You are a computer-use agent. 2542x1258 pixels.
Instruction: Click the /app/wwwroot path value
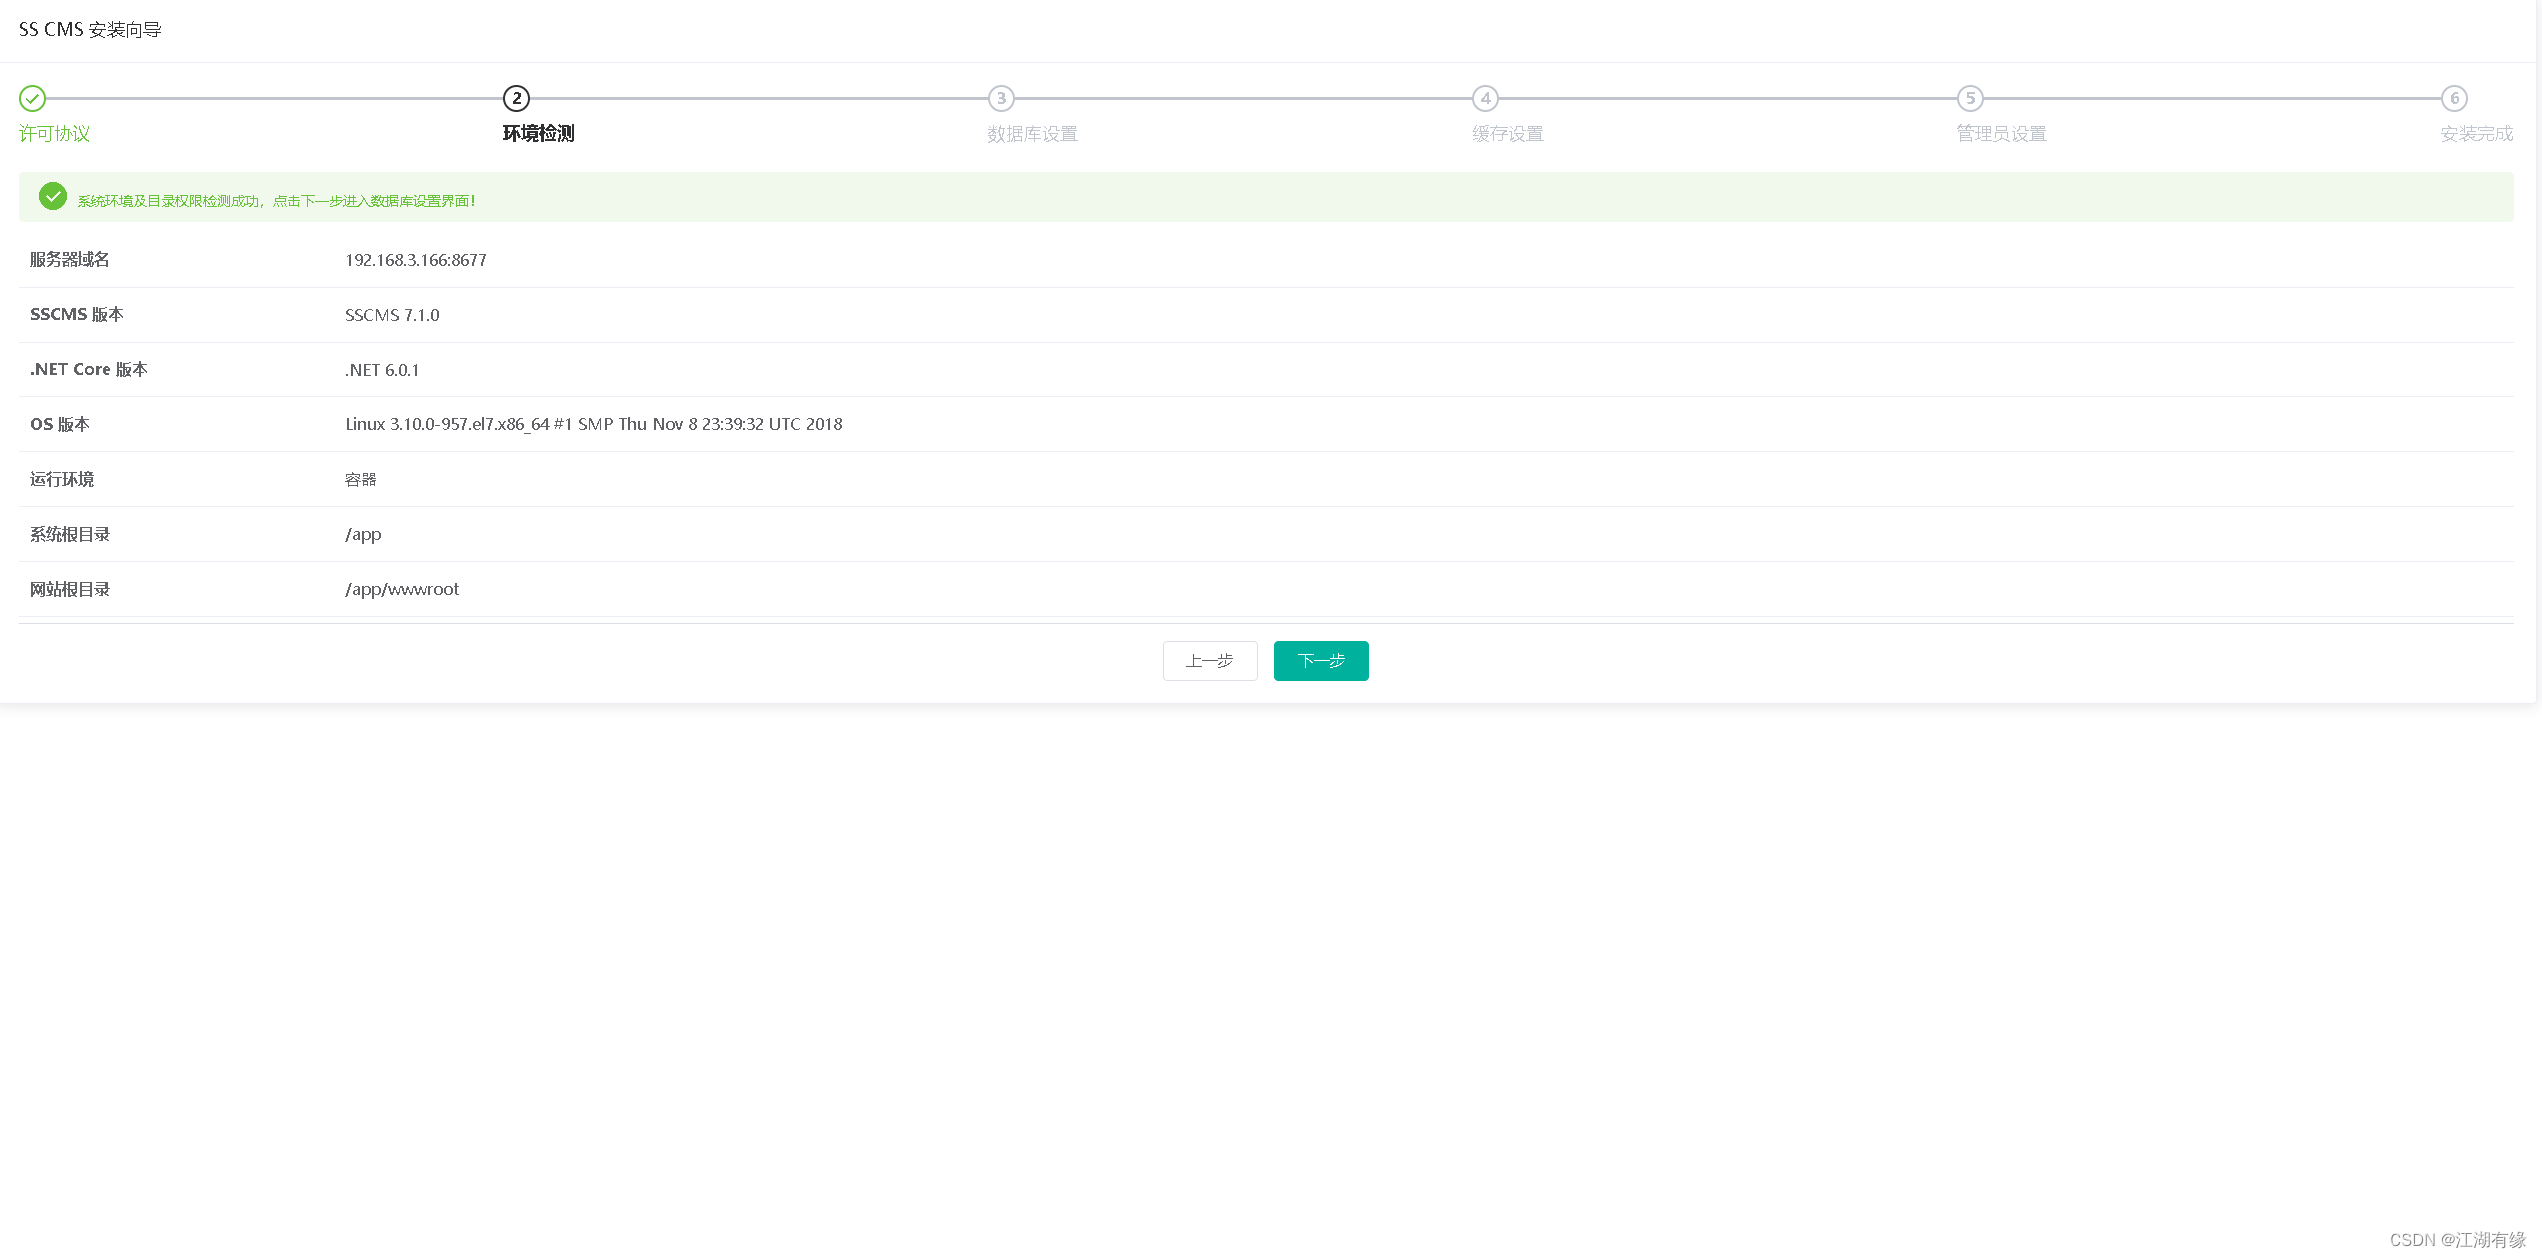coord(402,590)
